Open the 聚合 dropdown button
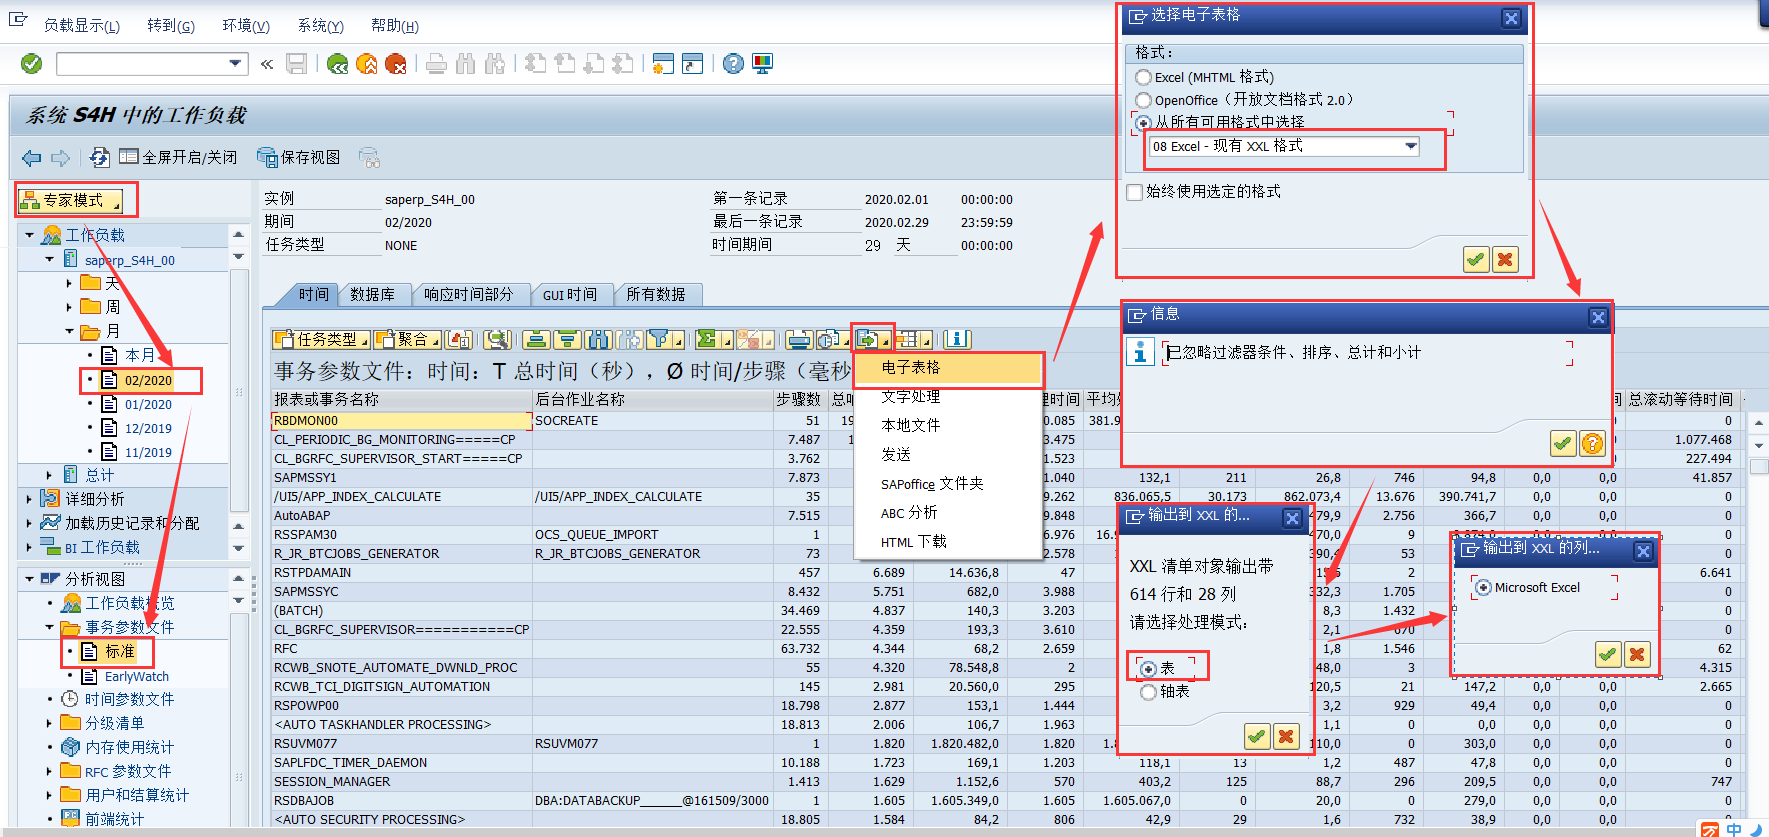The image size is (1769, 837). point(408,340)
